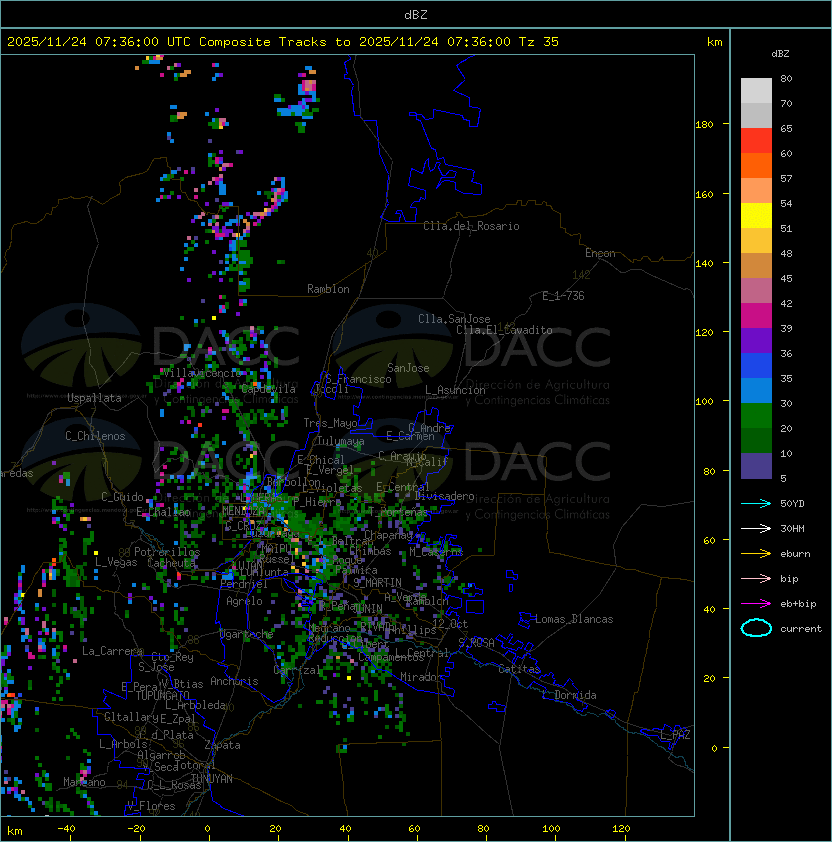832x842 pixels.
Task: Click the 'eburn' legend label
Action: tap(795, 554)
